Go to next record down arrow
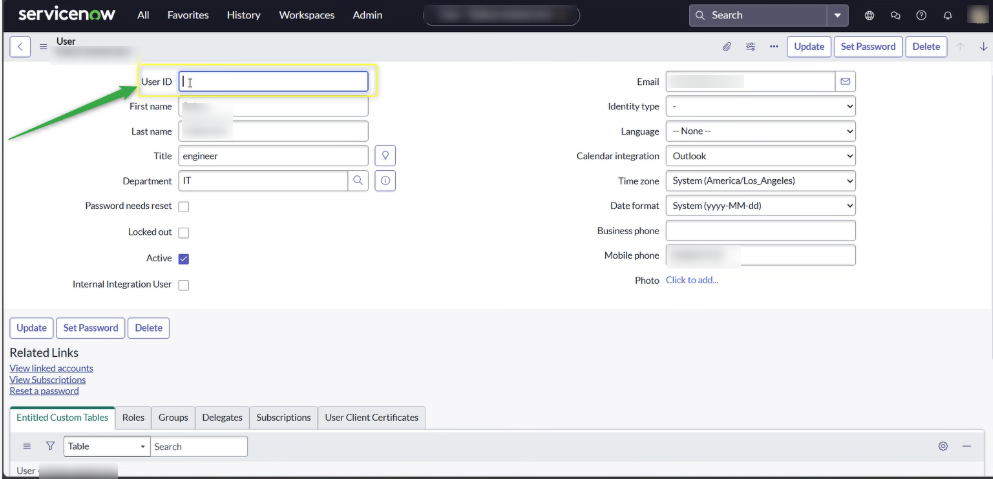The width and height of the screenshot is (993, 479). pyautogui.click(x=983, y=46)
